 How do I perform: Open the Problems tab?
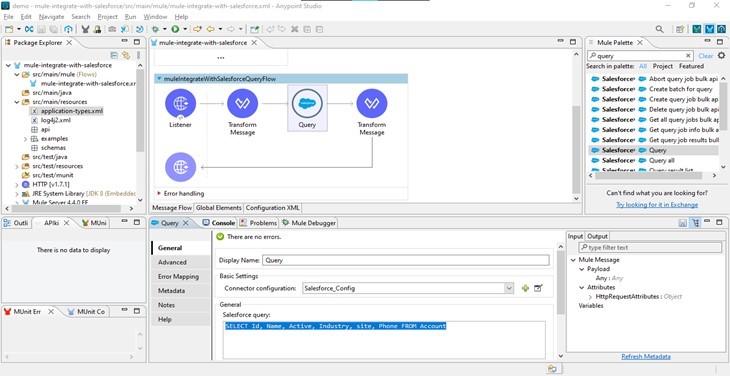(x=258, y=223)
